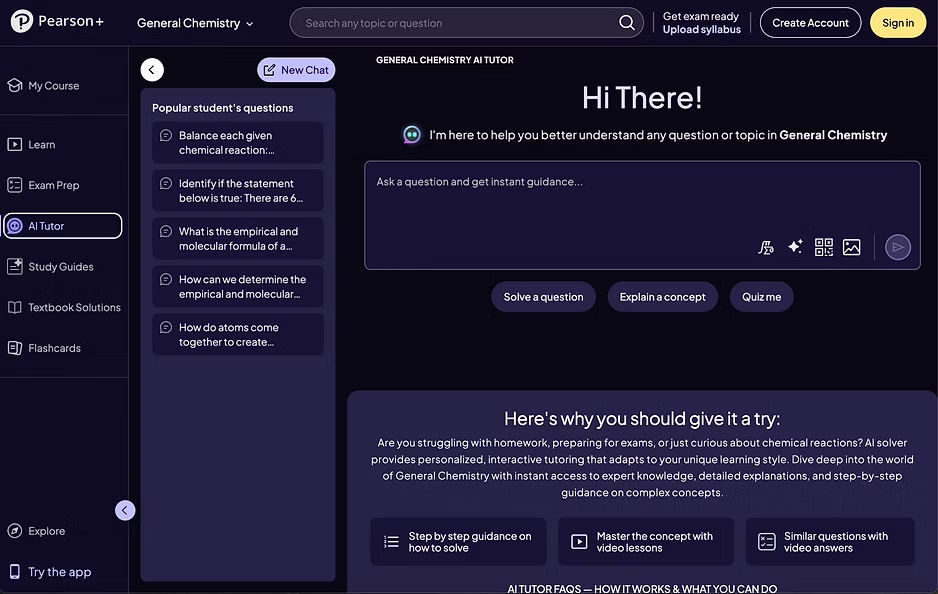Click the AI tutor avatar beside the greeting
938x594 pixels.
pyautogui.click(x=412, y=135)
